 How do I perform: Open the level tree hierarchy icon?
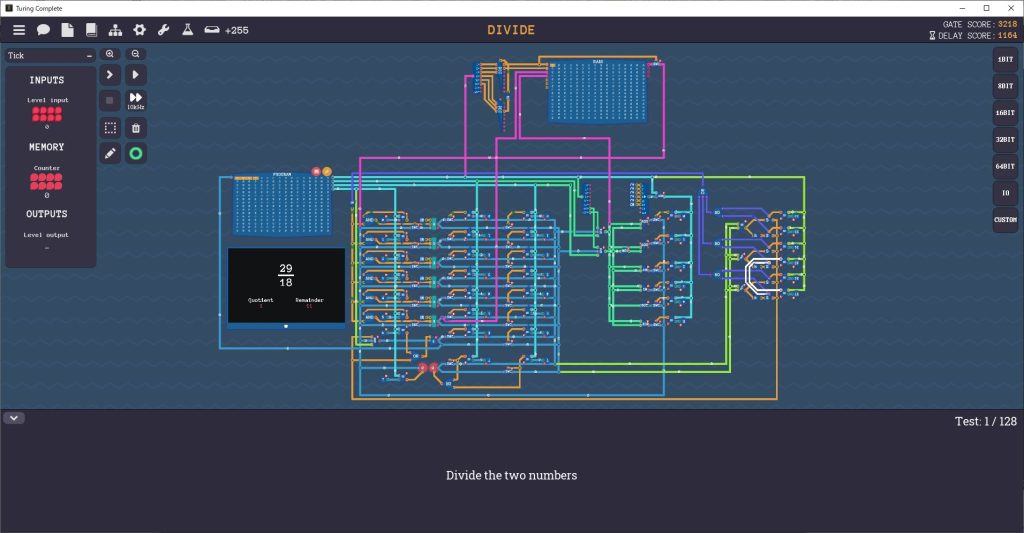[115, 30]
